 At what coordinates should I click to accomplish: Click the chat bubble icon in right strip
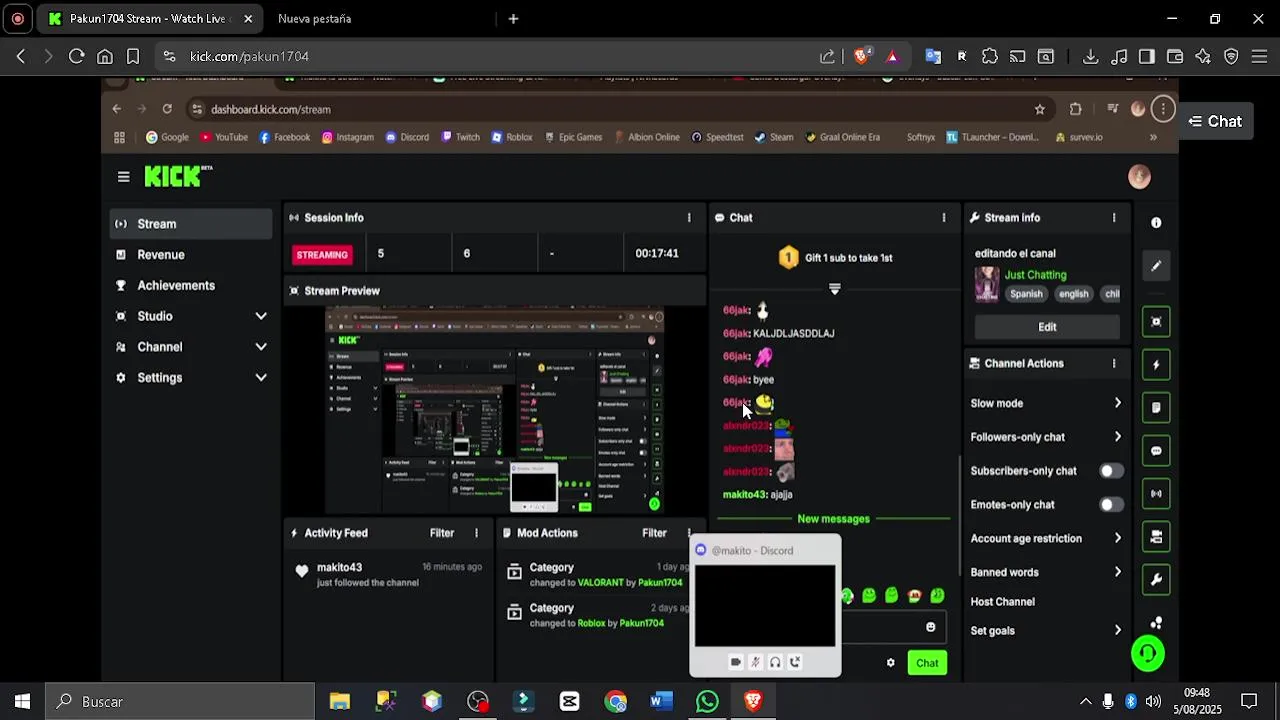(x=1156, y=451)
